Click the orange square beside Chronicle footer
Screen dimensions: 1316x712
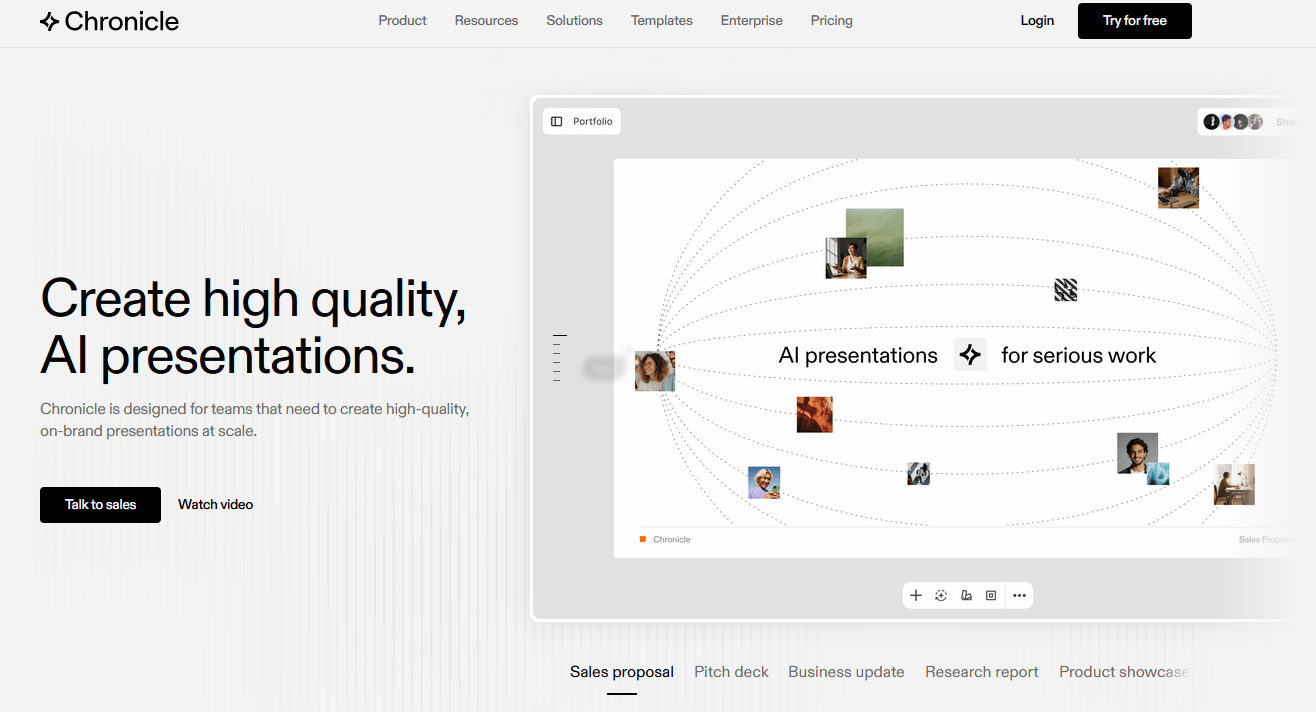643,539
